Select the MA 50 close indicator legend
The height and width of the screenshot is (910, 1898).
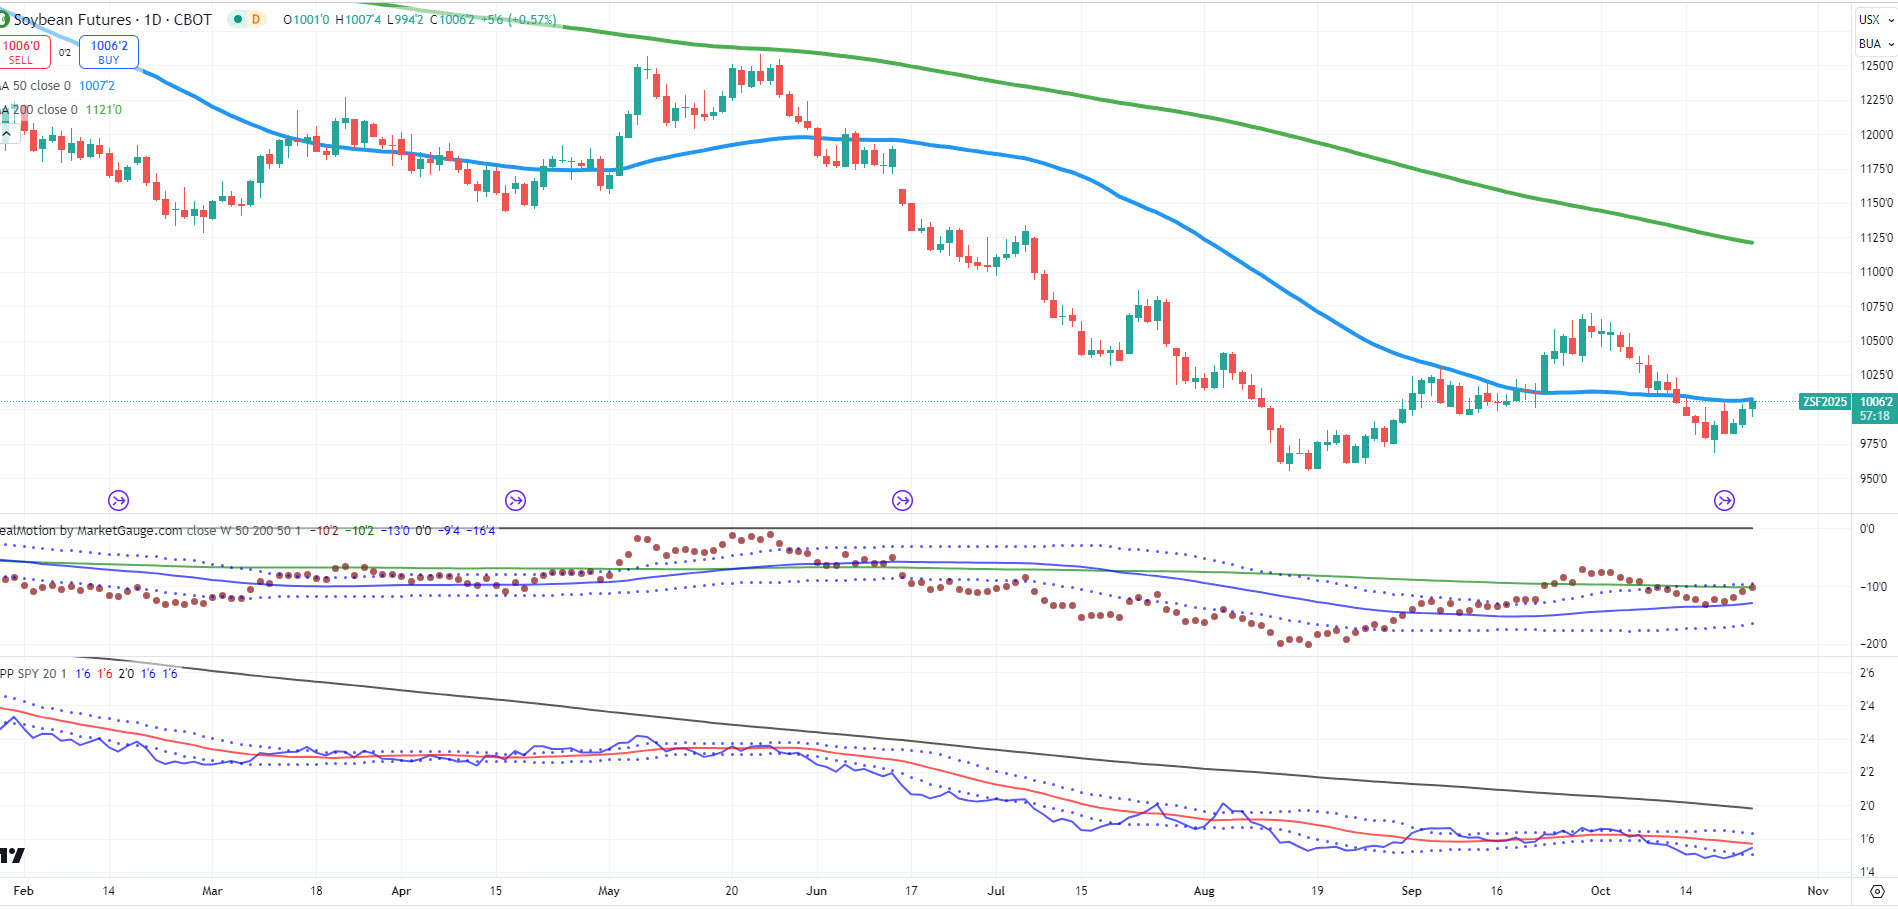point(36,86)
